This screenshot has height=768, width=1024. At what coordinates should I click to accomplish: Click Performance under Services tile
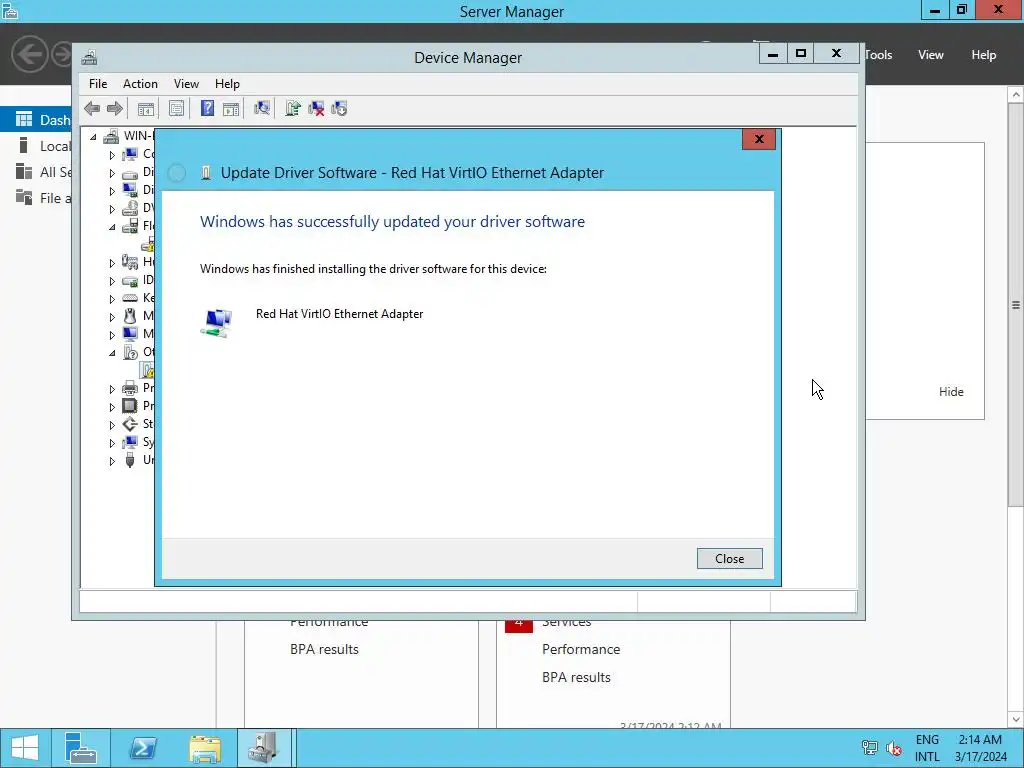point(581,649)
